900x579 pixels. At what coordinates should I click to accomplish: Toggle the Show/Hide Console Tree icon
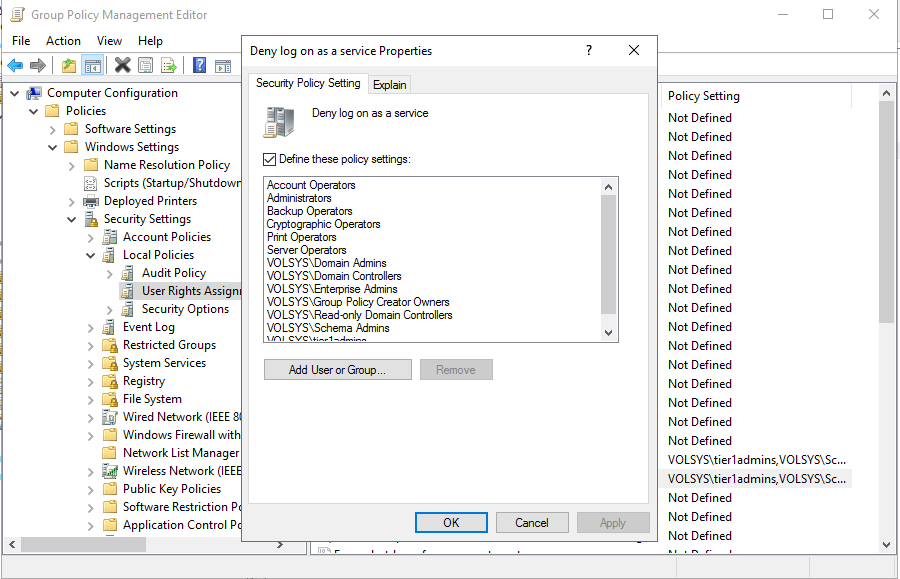[x=92, y=66]
